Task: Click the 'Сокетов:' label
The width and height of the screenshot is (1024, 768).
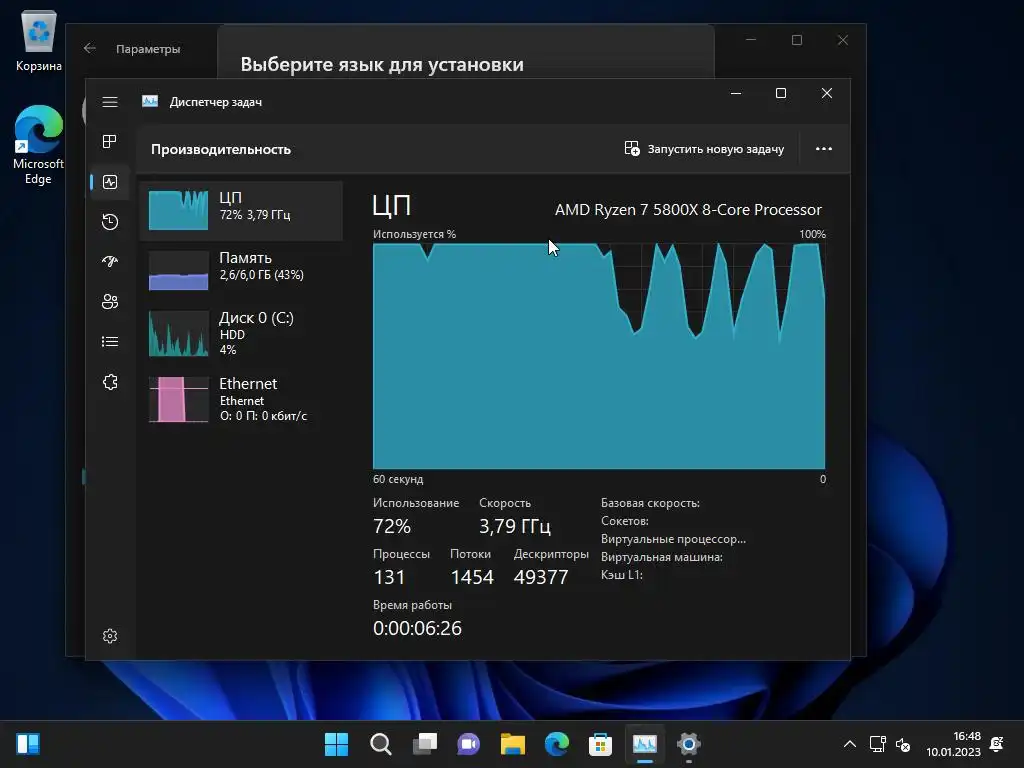Action: 624,520
